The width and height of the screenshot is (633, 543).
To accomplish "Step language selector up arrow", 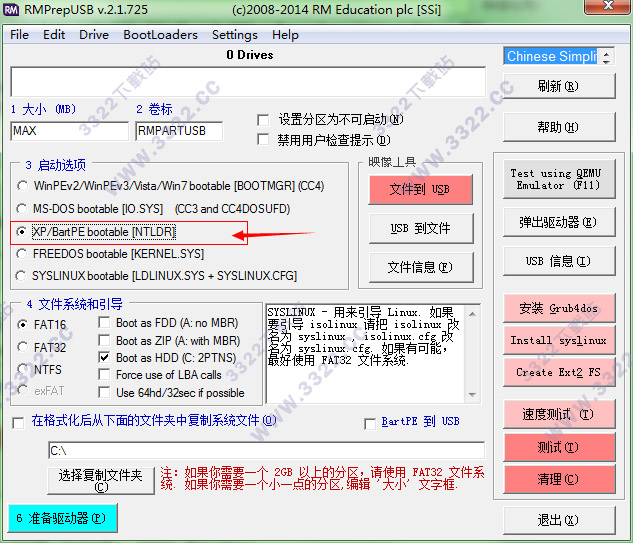I will (x=606, y=52).
